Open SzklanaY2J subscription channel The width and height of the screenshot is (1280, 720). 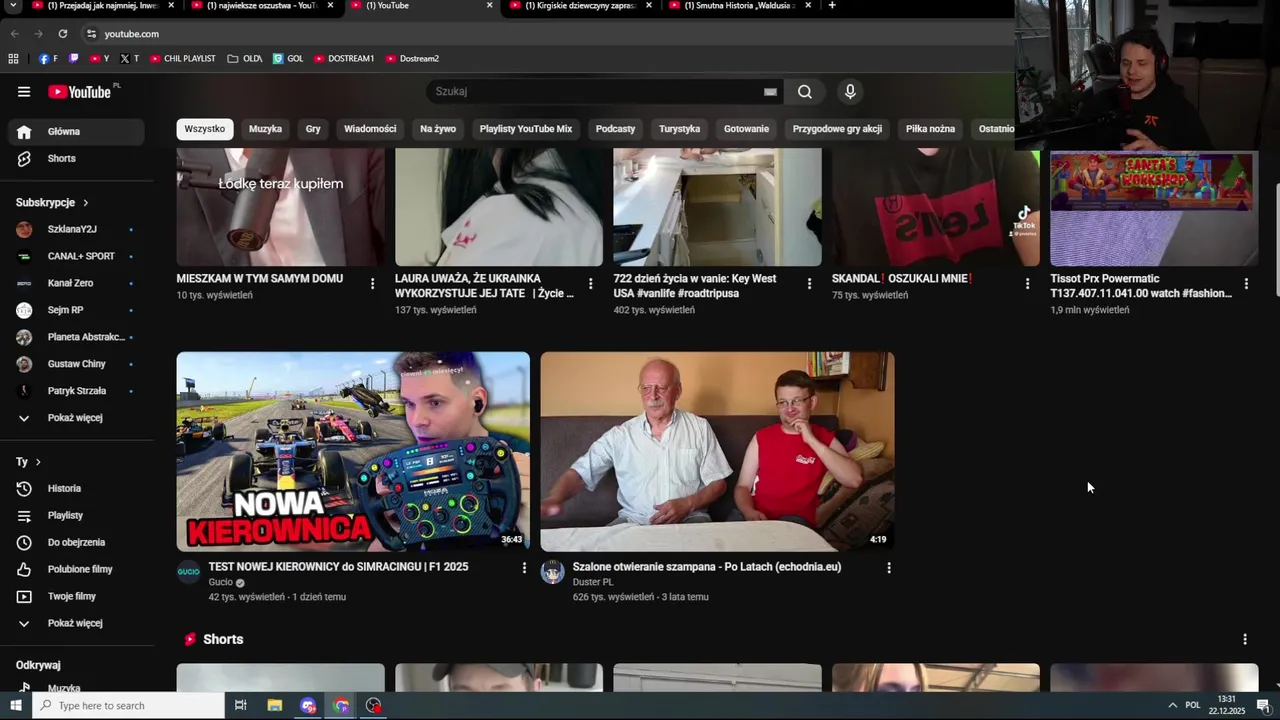(77, 230)
